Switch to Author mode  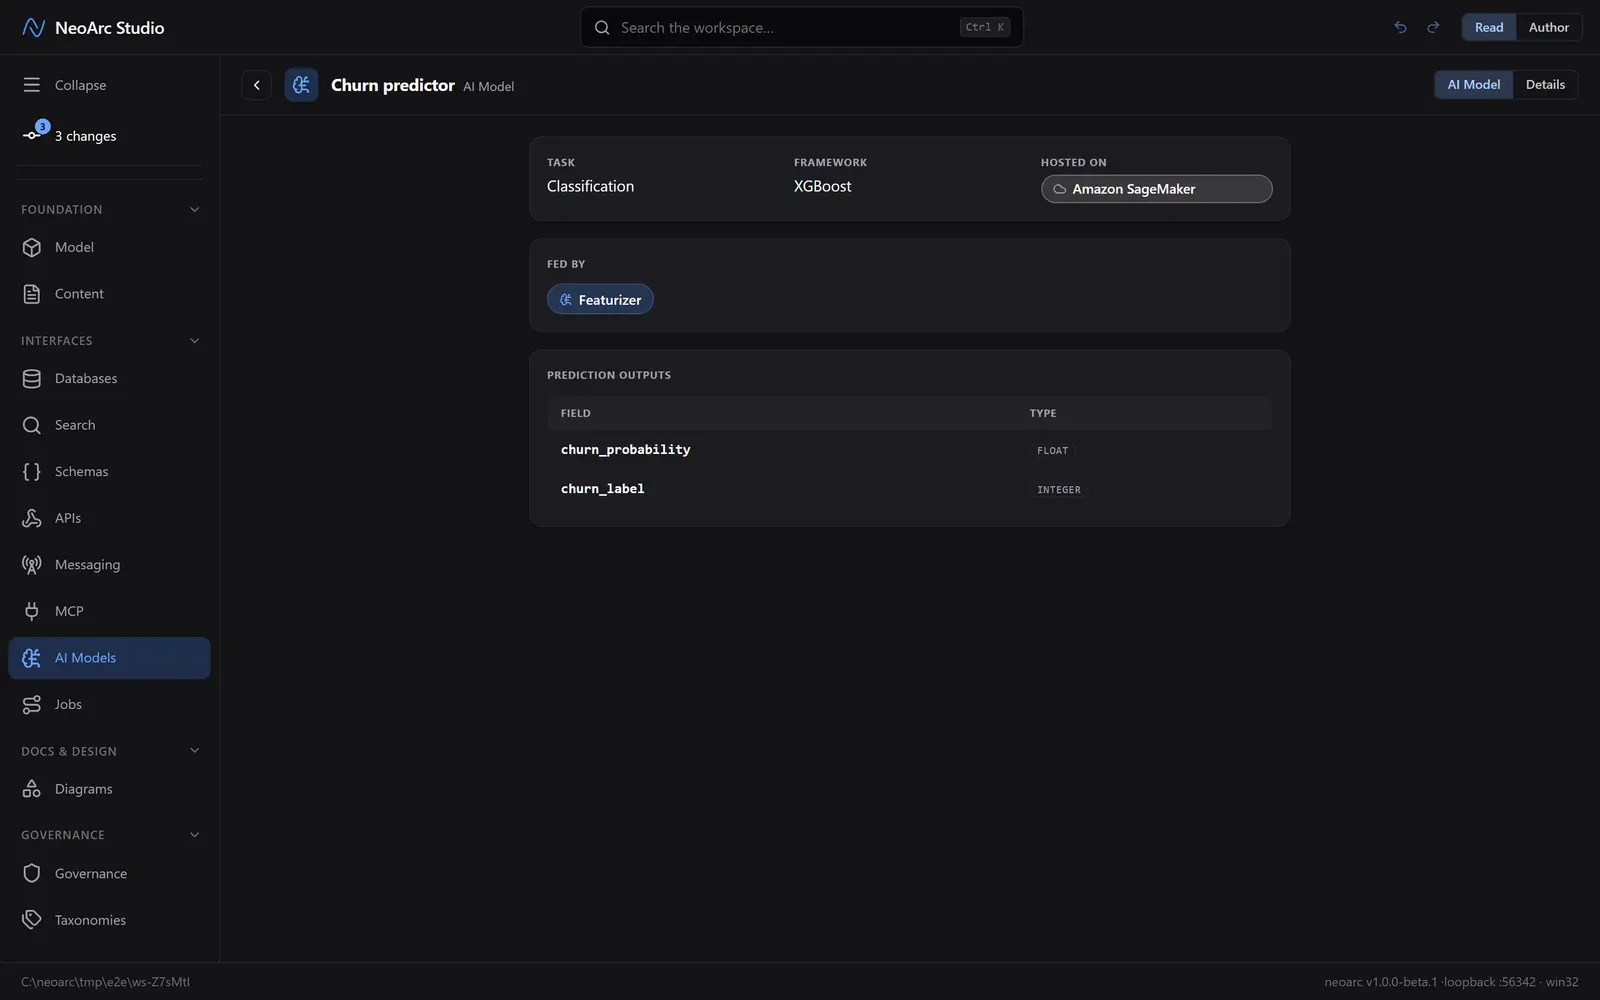coord(1548,27)
